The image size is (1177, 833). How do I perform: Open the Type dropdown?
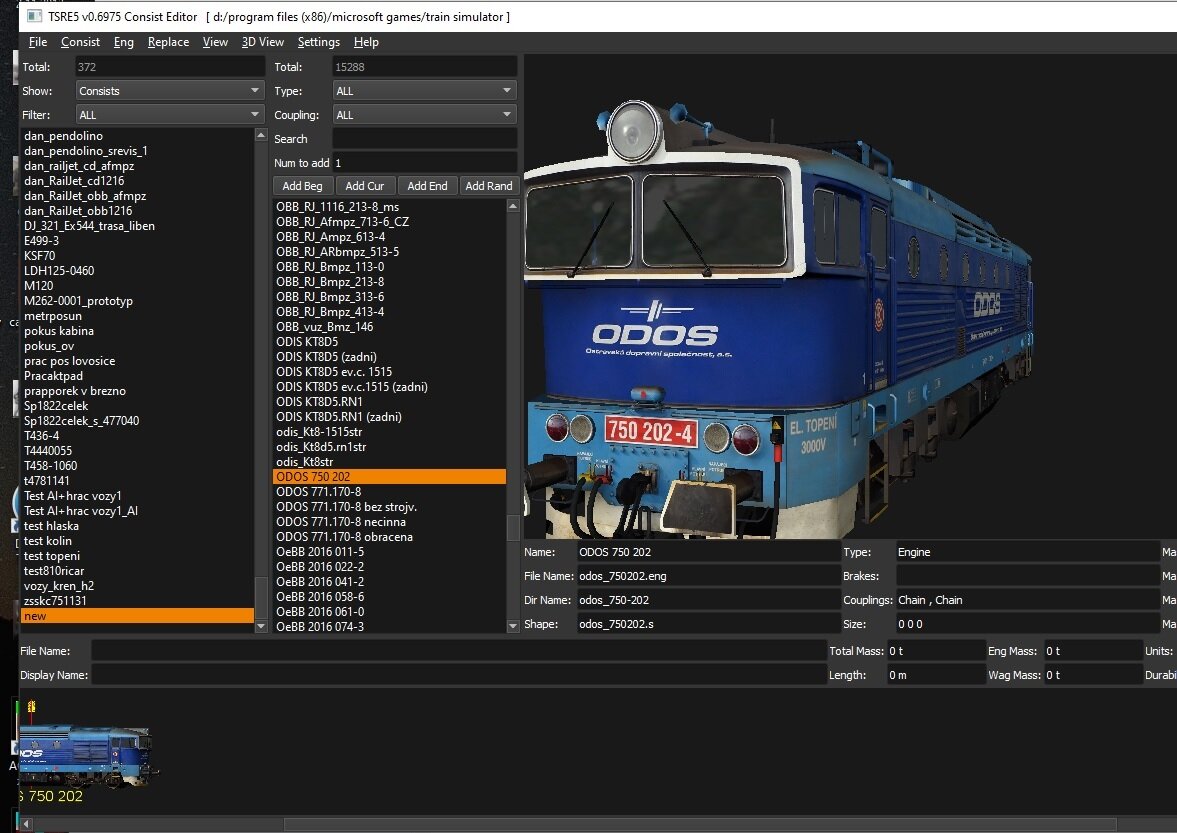click(424, 91)
